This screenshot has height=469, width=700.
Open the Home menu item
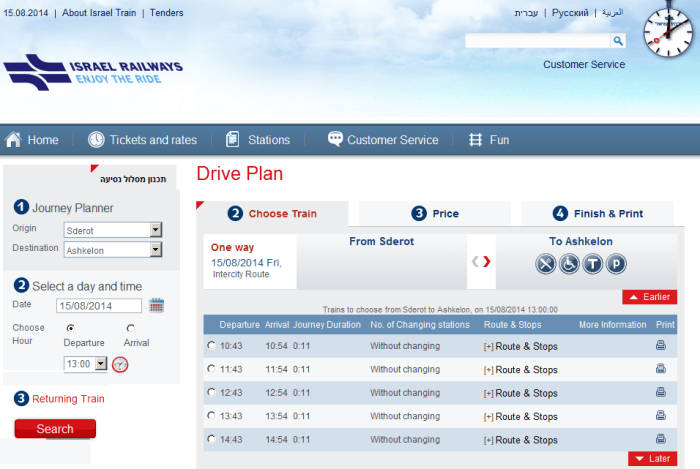coord(43,140)
